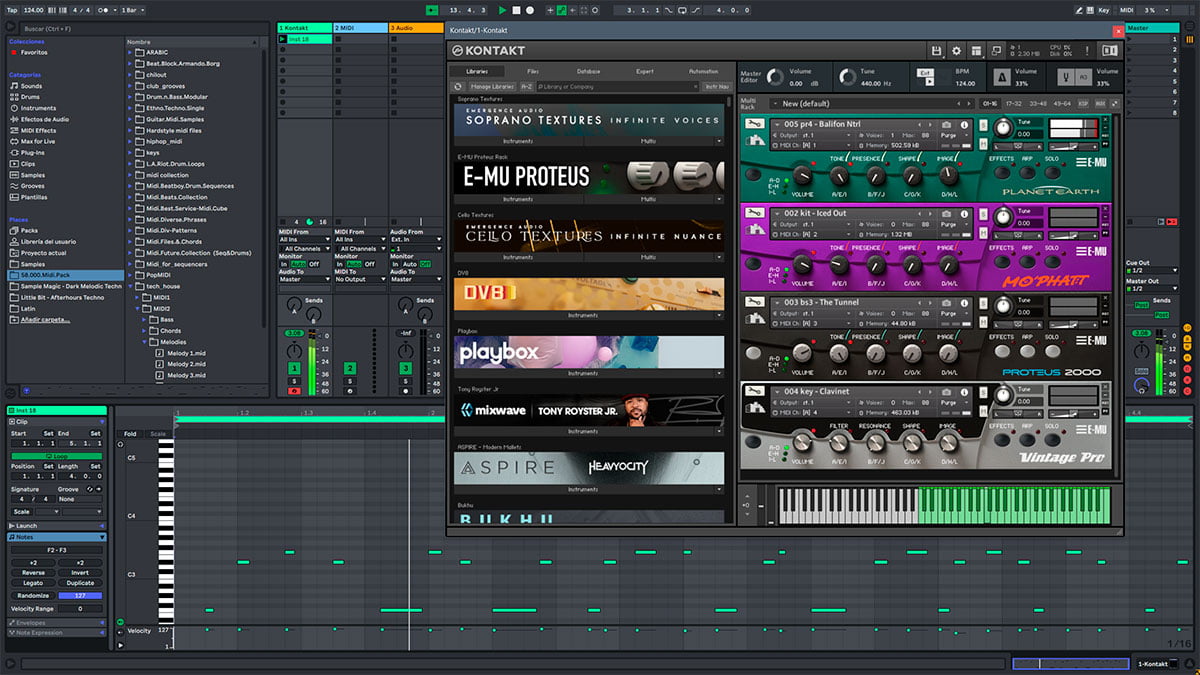Solo the 005 pr4 Balifon instrument
Viewport: 1200px width, 675px height.
[981, 125]
